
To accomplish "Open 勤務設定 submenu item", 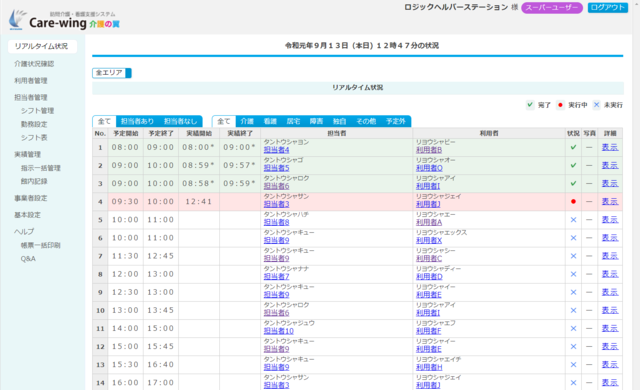I will [34, 124].
